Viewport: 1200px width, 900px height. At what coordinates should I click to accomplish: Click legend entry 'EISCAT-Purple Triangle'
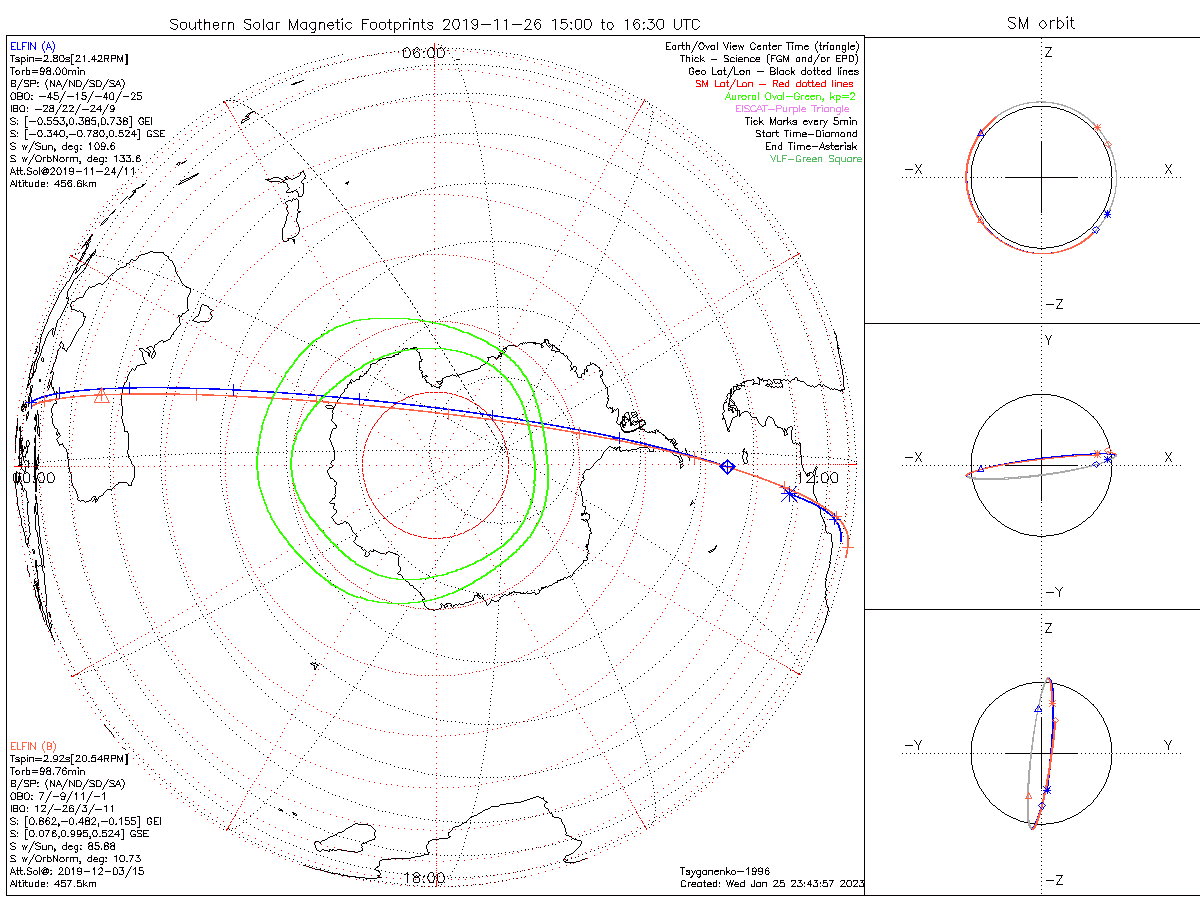pyautogui.click(x=792, y=109)
